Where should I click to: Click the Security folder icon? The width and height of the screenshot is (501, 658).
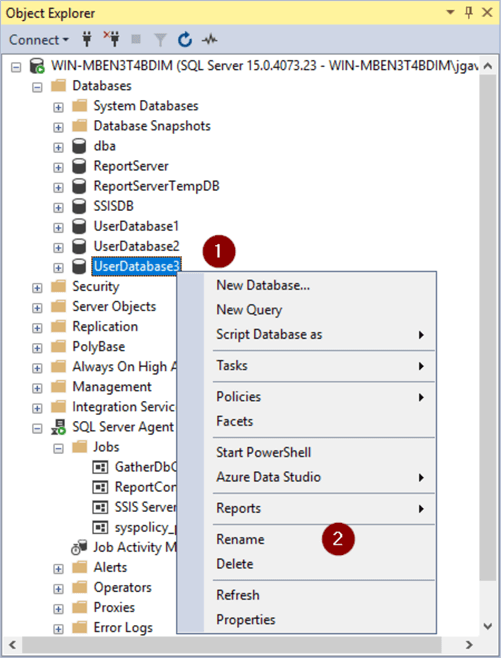pyautogui.click(x=58, y=286)
